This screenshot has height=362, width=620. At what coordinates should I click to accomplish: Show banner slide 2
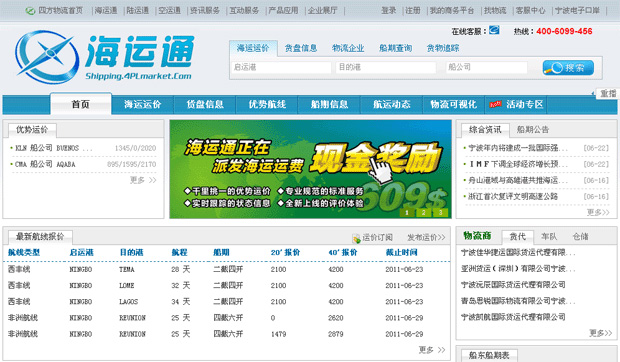click(423, 213)
